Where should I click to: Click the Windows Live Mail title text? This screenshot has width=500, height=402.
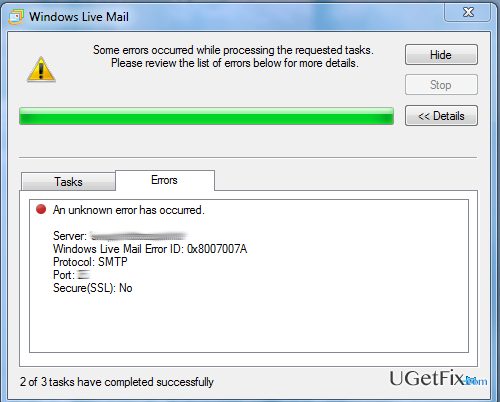pos(79,17)
